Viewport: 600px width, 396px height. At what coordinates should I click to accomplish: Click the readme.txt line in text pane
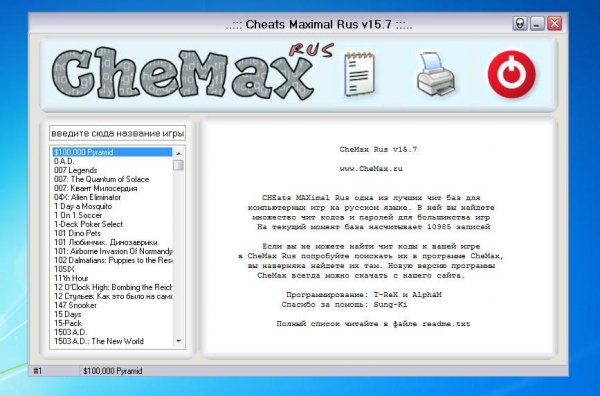pyautogui.click(x=373, y=324)
